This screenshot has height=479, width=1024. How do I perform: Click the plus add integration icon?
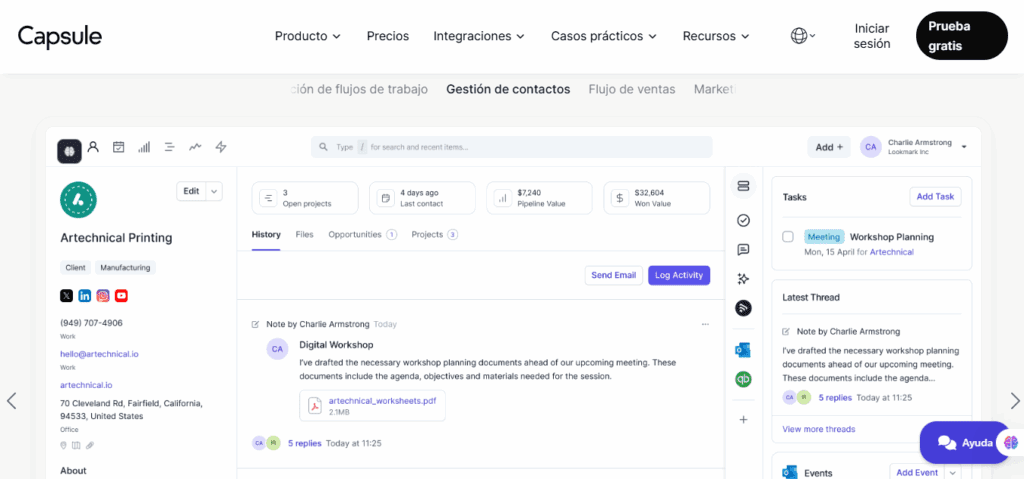(743, 420)
